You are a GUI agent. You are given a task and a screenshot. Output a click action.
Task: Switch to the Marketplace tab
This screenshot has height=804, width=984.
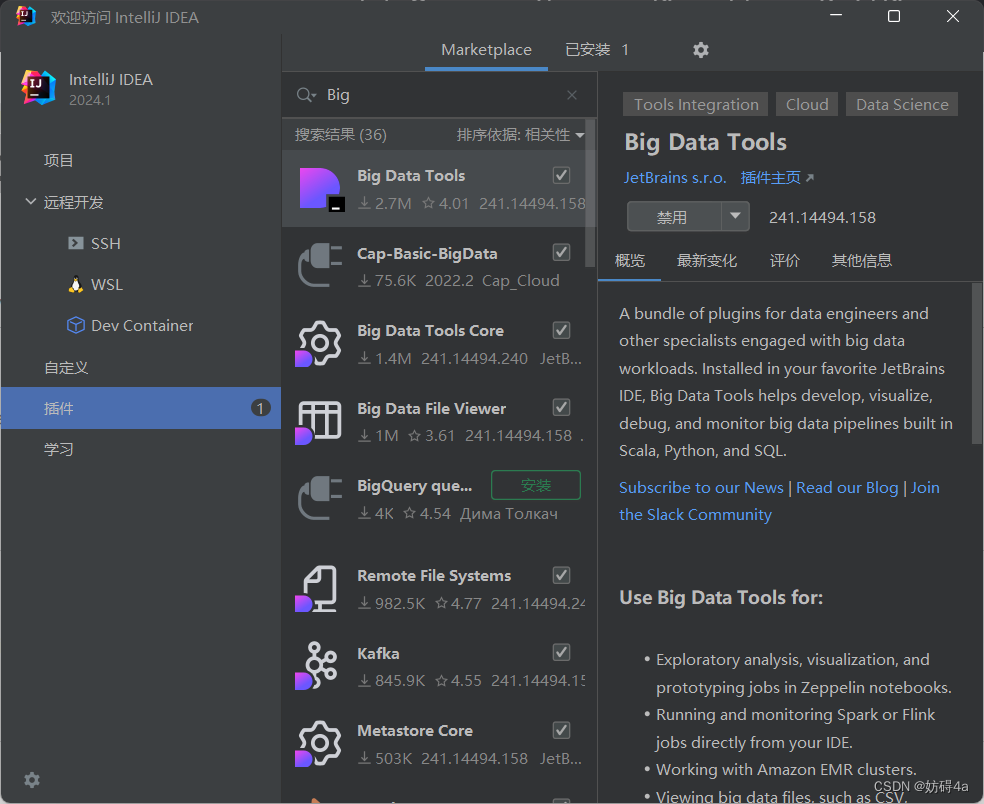[486, 50]
